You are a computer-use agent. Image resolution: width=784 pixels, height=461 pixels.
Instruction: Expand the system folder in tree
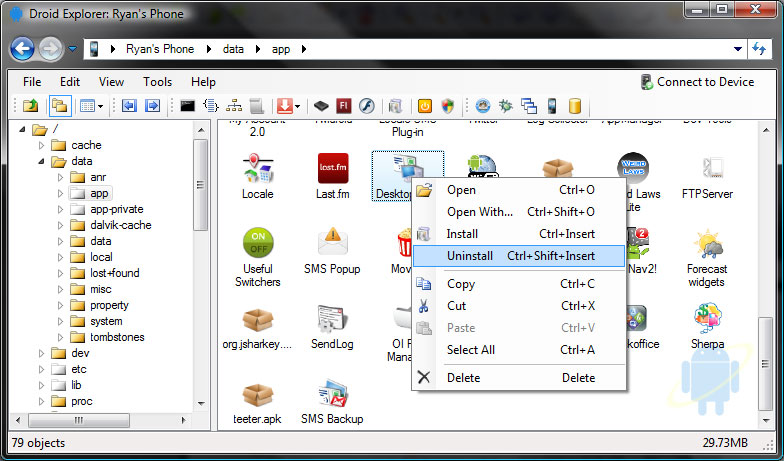point(60,322)
